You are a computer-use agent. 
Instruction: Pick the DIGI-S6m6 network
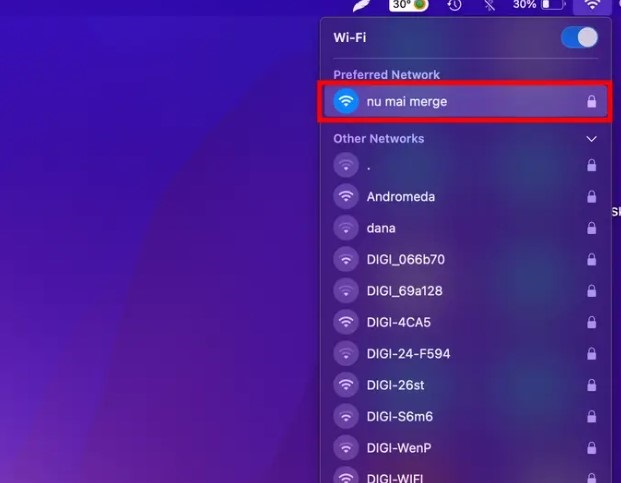[x=465, y=416]
